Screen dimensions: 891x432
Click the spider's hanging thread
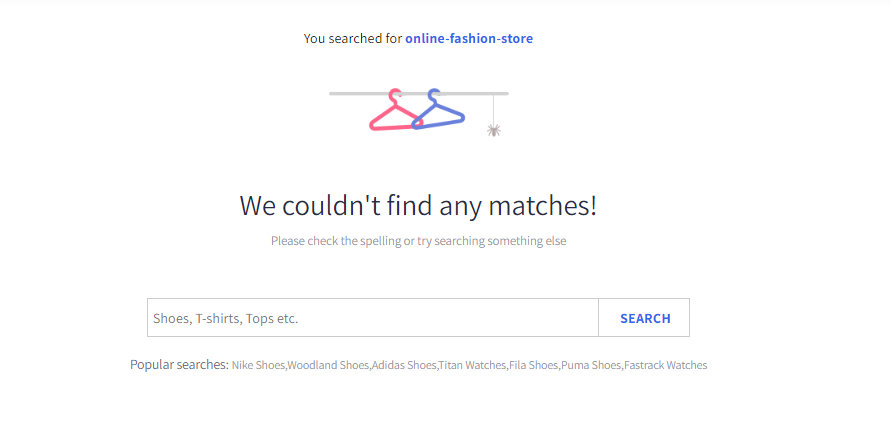coord(493,108)
